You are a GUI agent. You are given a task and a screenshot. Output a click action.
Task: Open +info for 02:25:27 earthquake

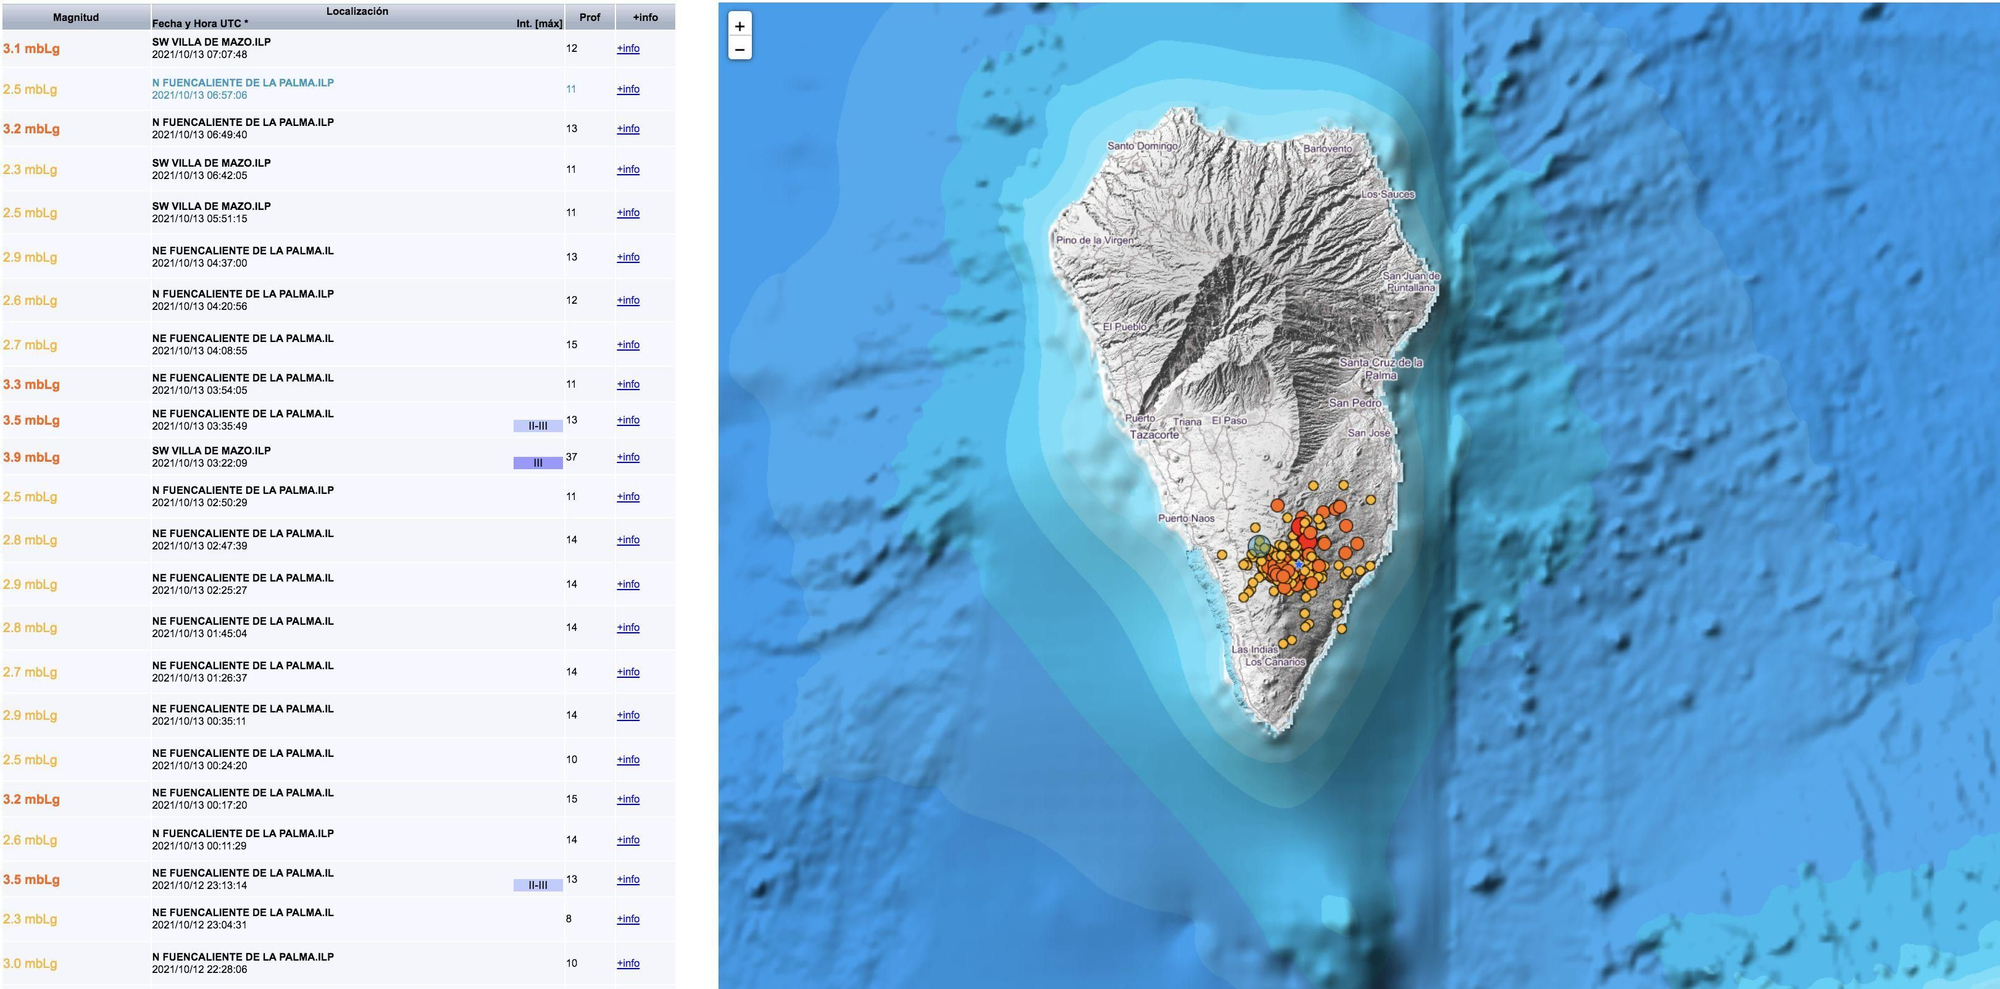628,585
